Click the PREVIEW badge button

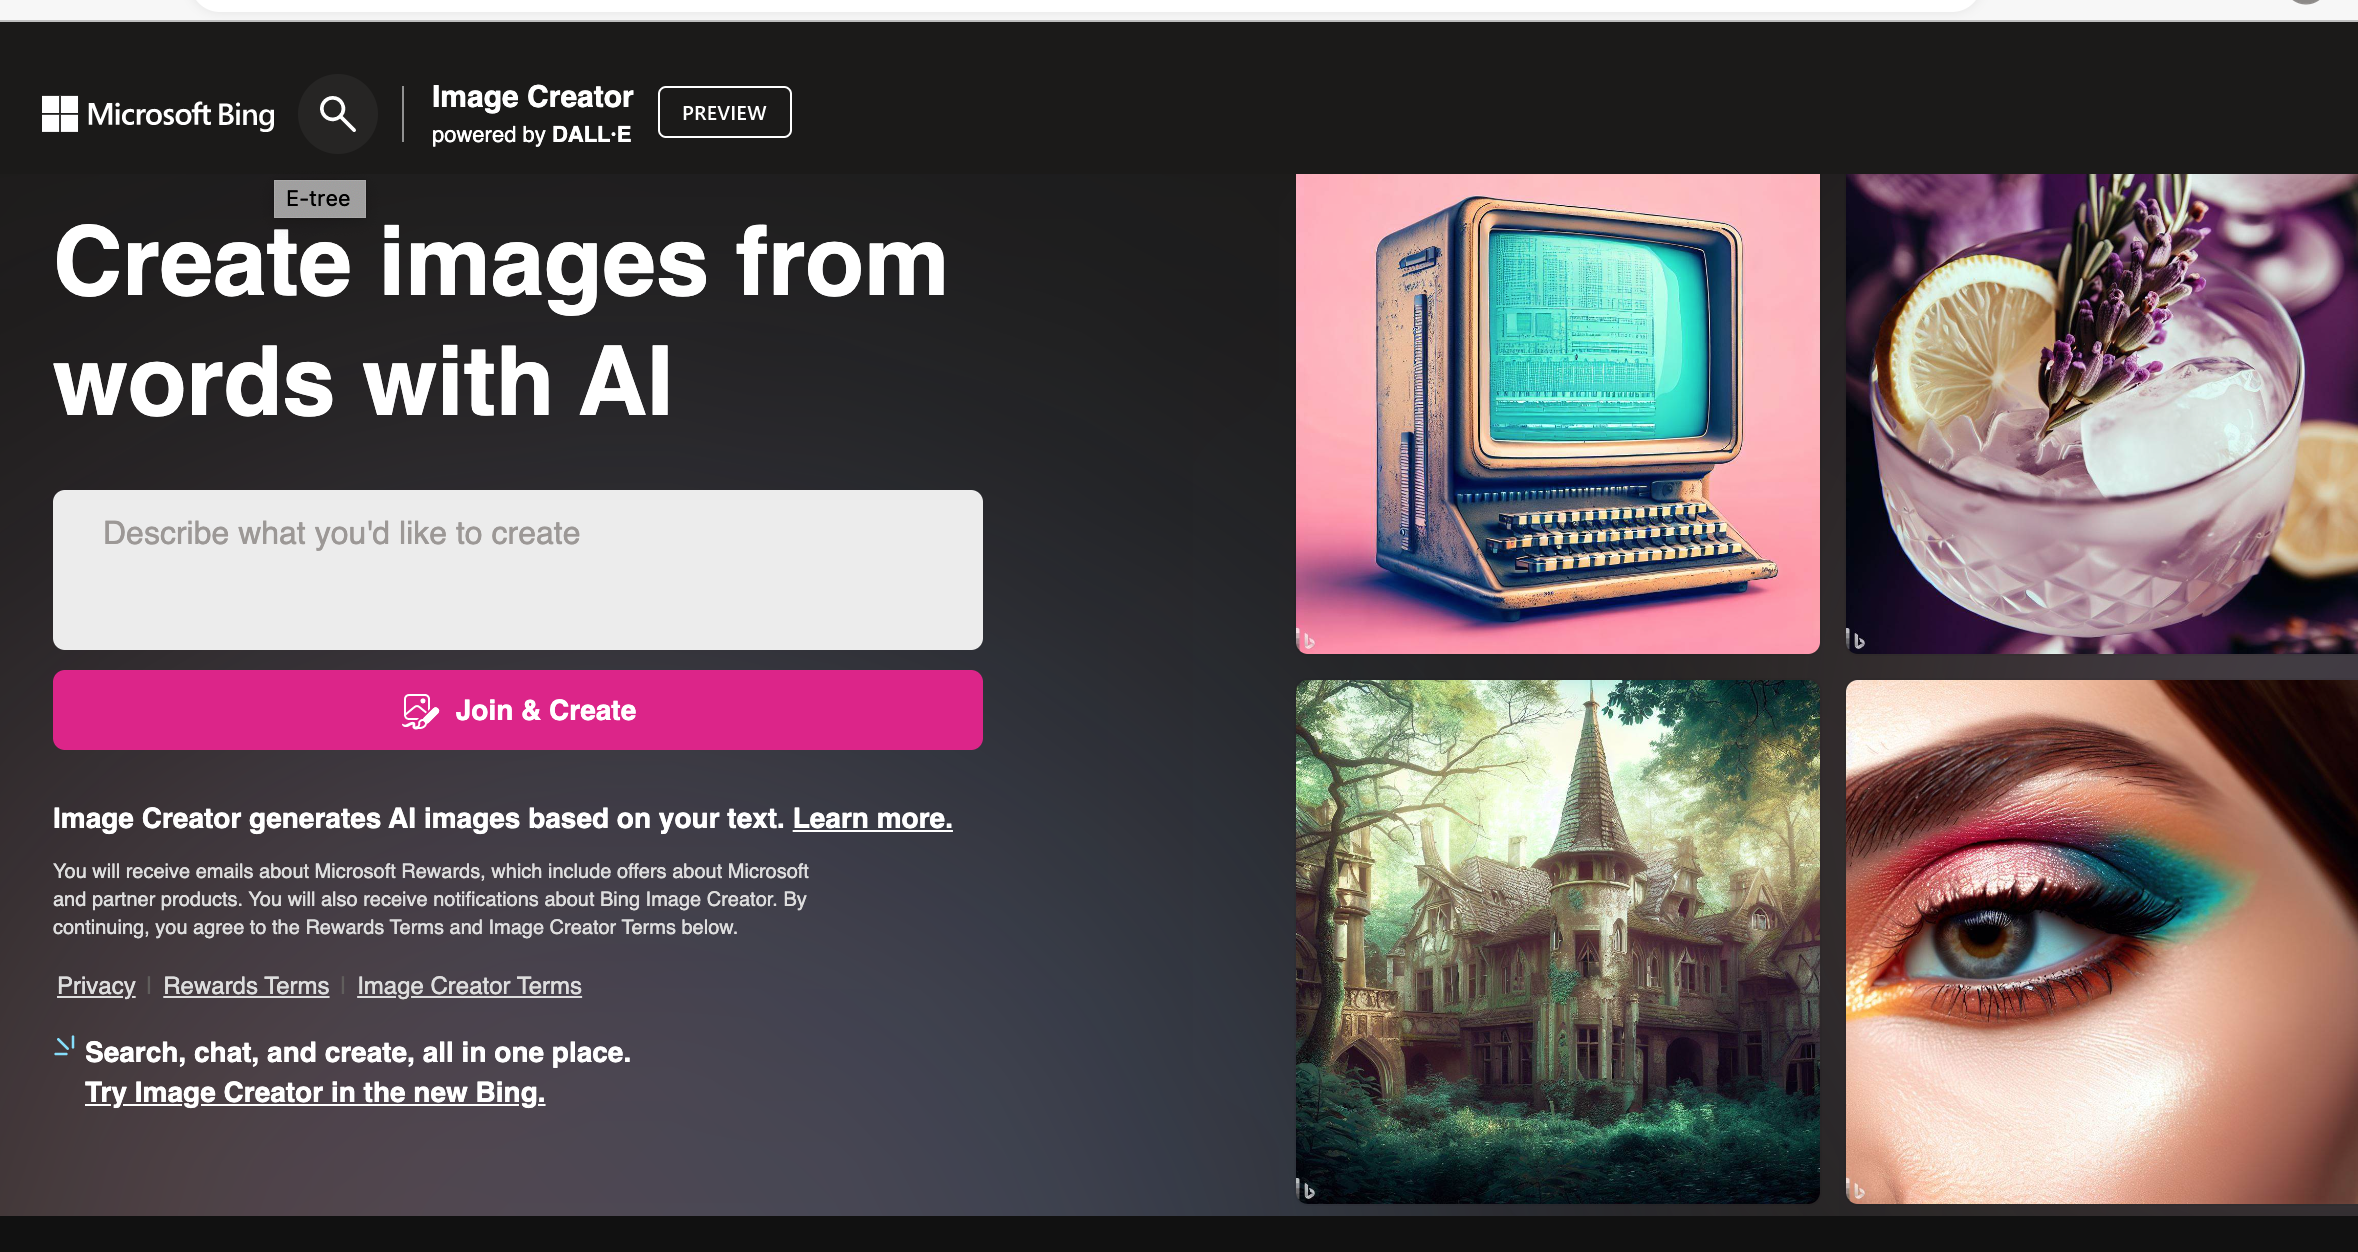pyautogui.click(x=724, y=113)
